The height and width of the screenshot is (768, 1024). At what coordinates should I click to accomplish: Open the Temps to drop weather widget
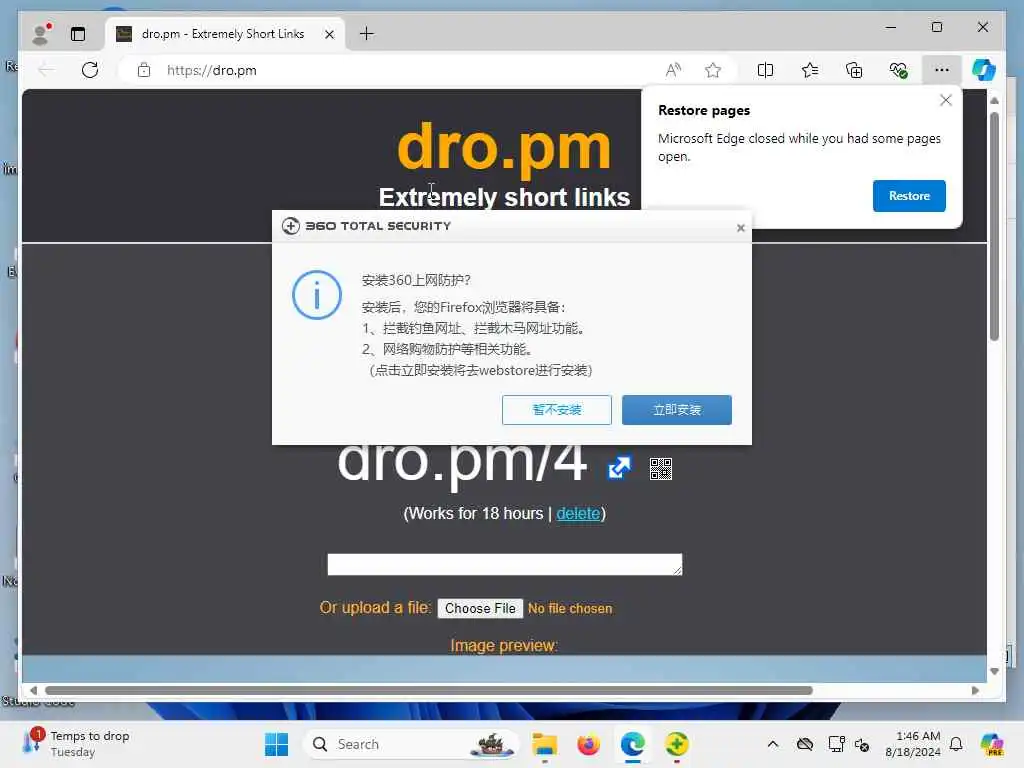point(75,744)
